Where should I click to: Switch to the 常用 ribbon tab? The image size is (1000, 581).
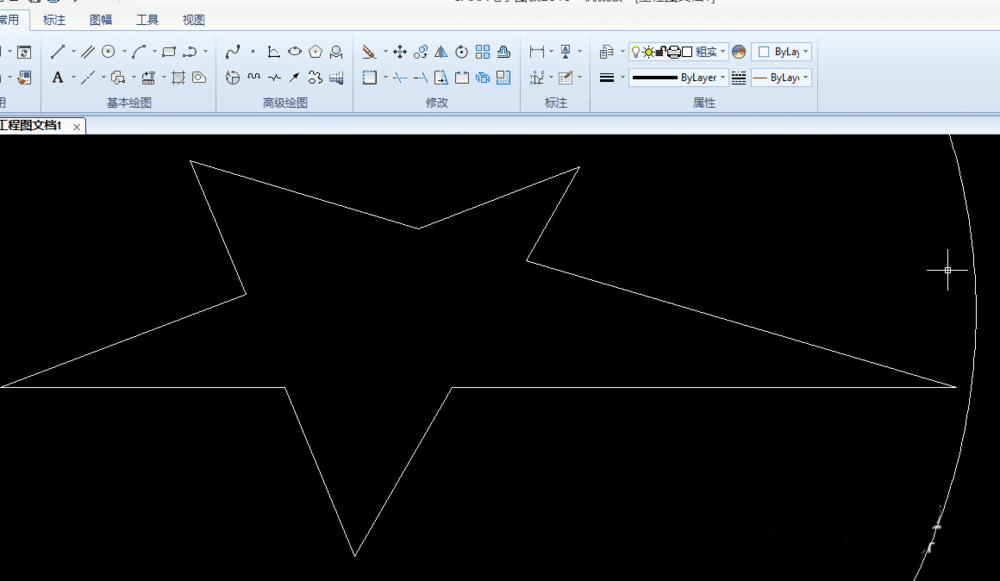10,20
